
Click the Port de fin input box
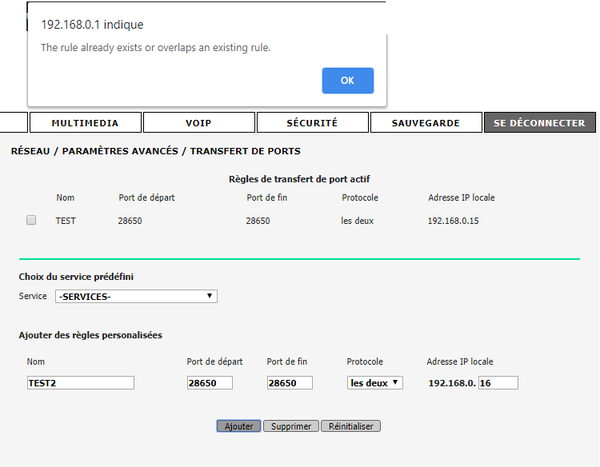tap(289, 383)
